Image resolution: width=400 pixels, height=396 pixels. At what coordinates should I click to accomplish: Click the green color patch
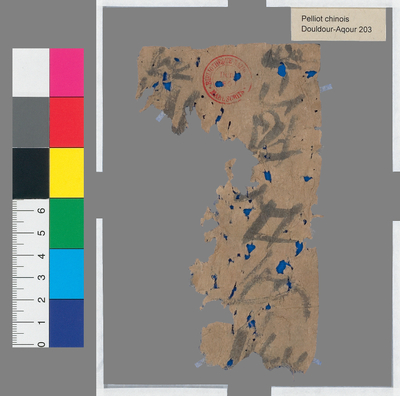point(67,223)
